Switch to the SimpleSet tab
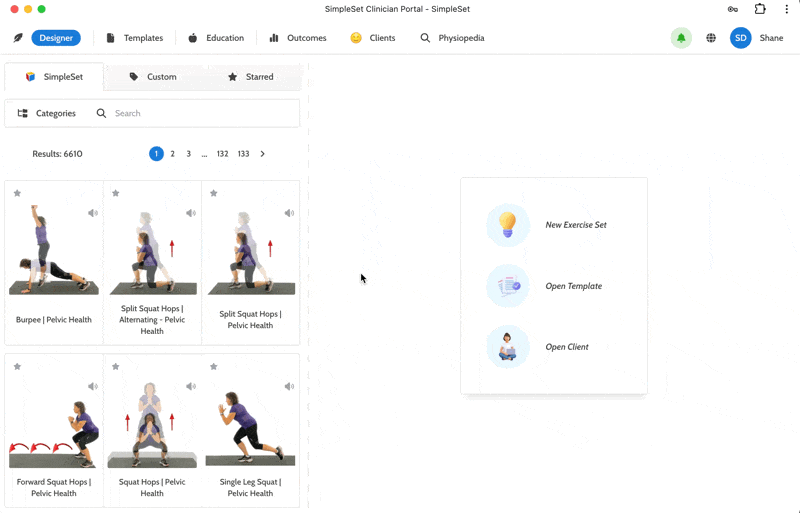This screenshot has height=513, width=800. [x=54, y=77]
